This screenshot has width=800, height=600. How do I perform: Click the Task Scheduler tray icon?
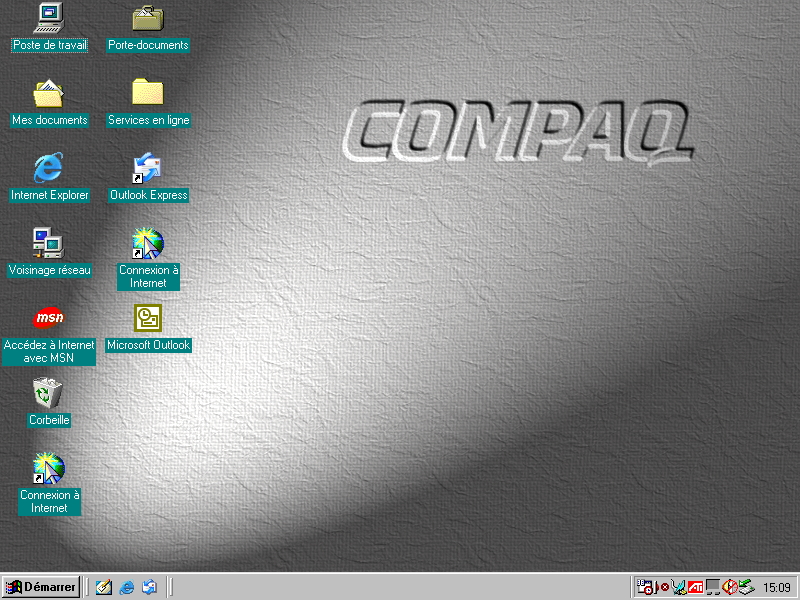coord(645,587)
